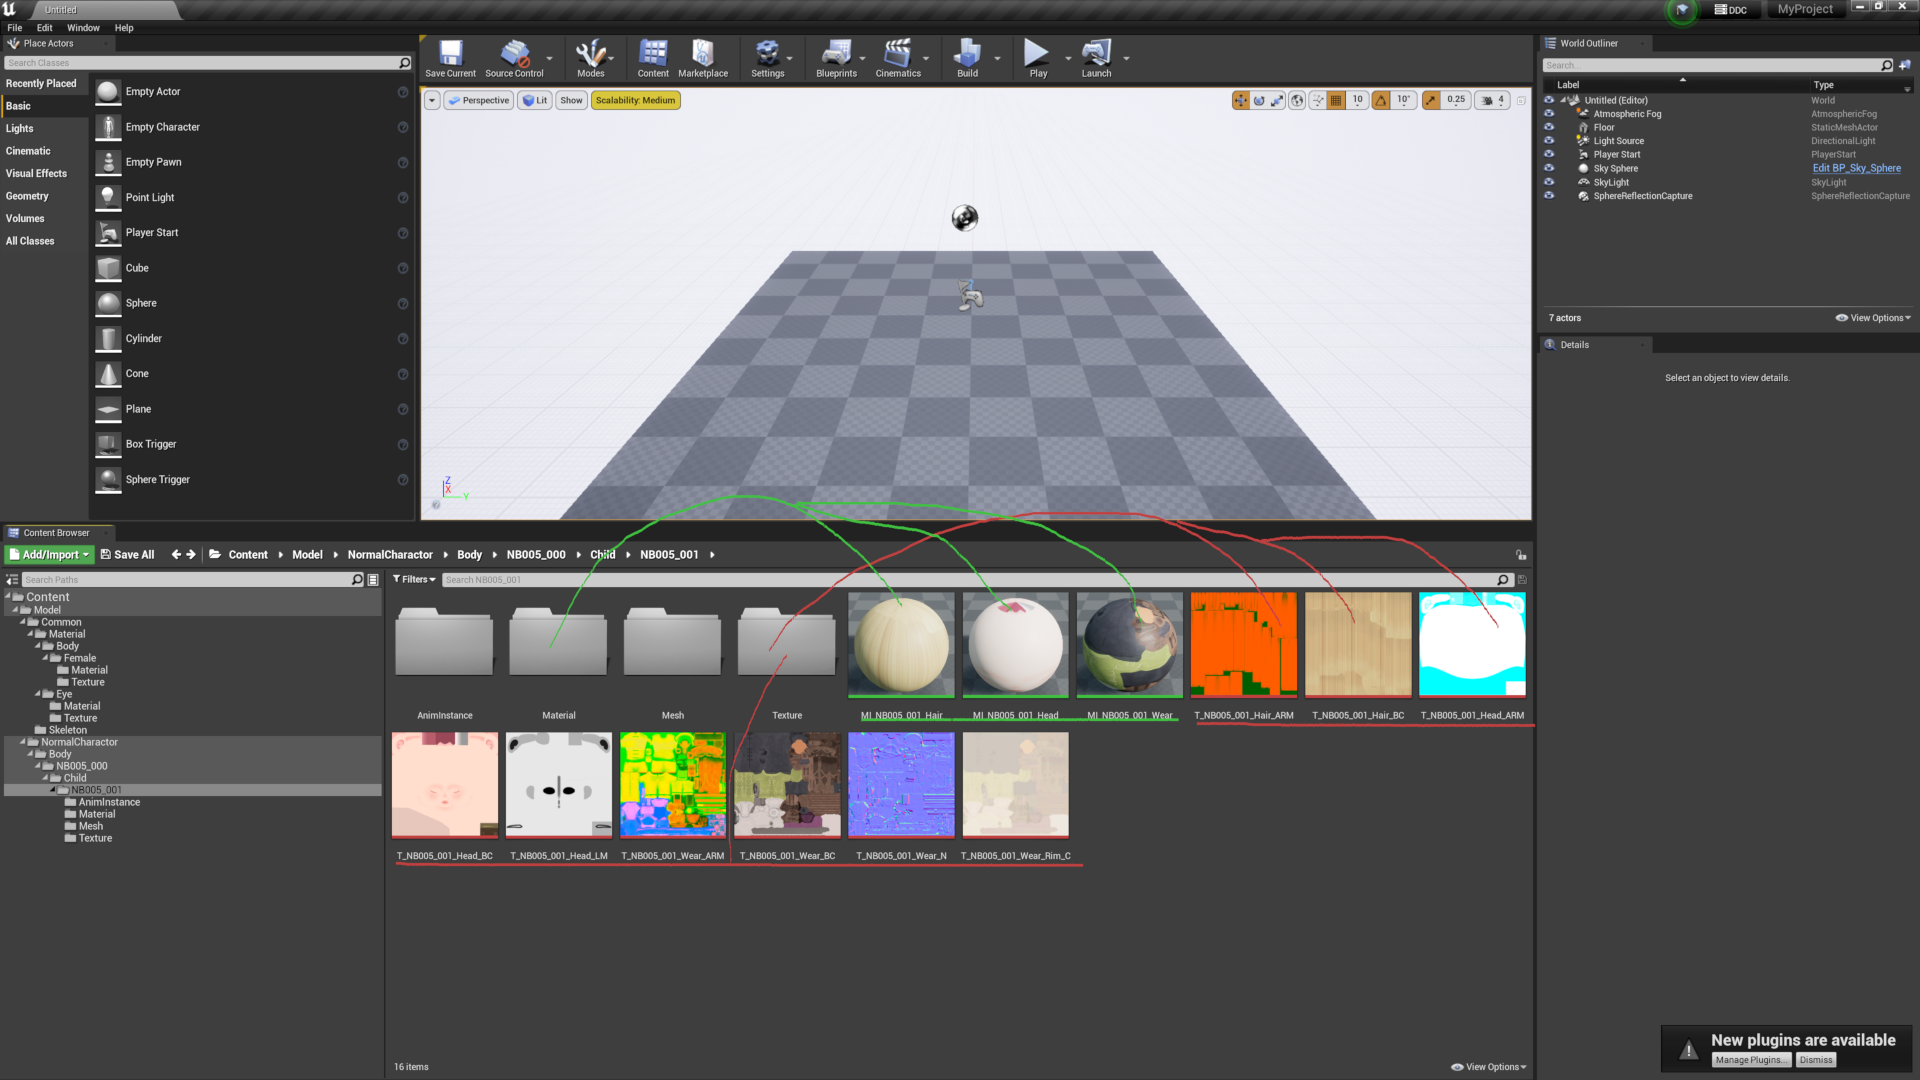Toggle visibility of SphereReflectionCapture actor
The image size is (1920, 1080).
click(1549, 195)
